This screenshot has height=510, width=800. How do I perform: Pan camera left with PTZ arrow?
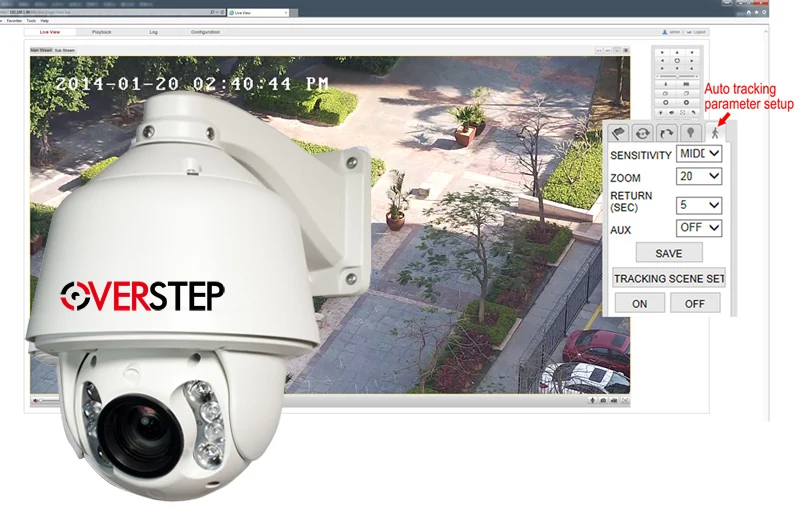(662, 61)
